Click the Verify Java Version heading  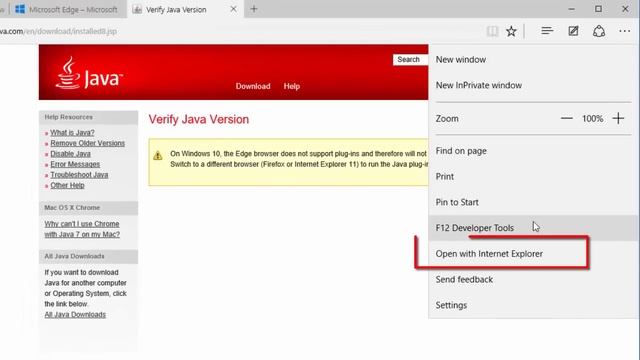pos(199,120)
